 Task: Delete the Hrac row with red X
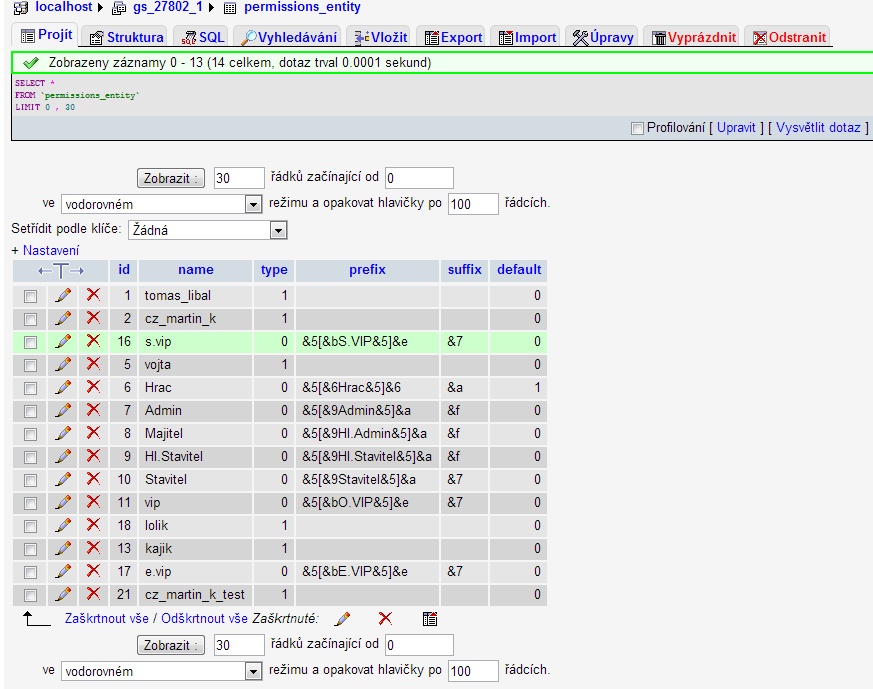pyautogui.click(x=93, y=387)
